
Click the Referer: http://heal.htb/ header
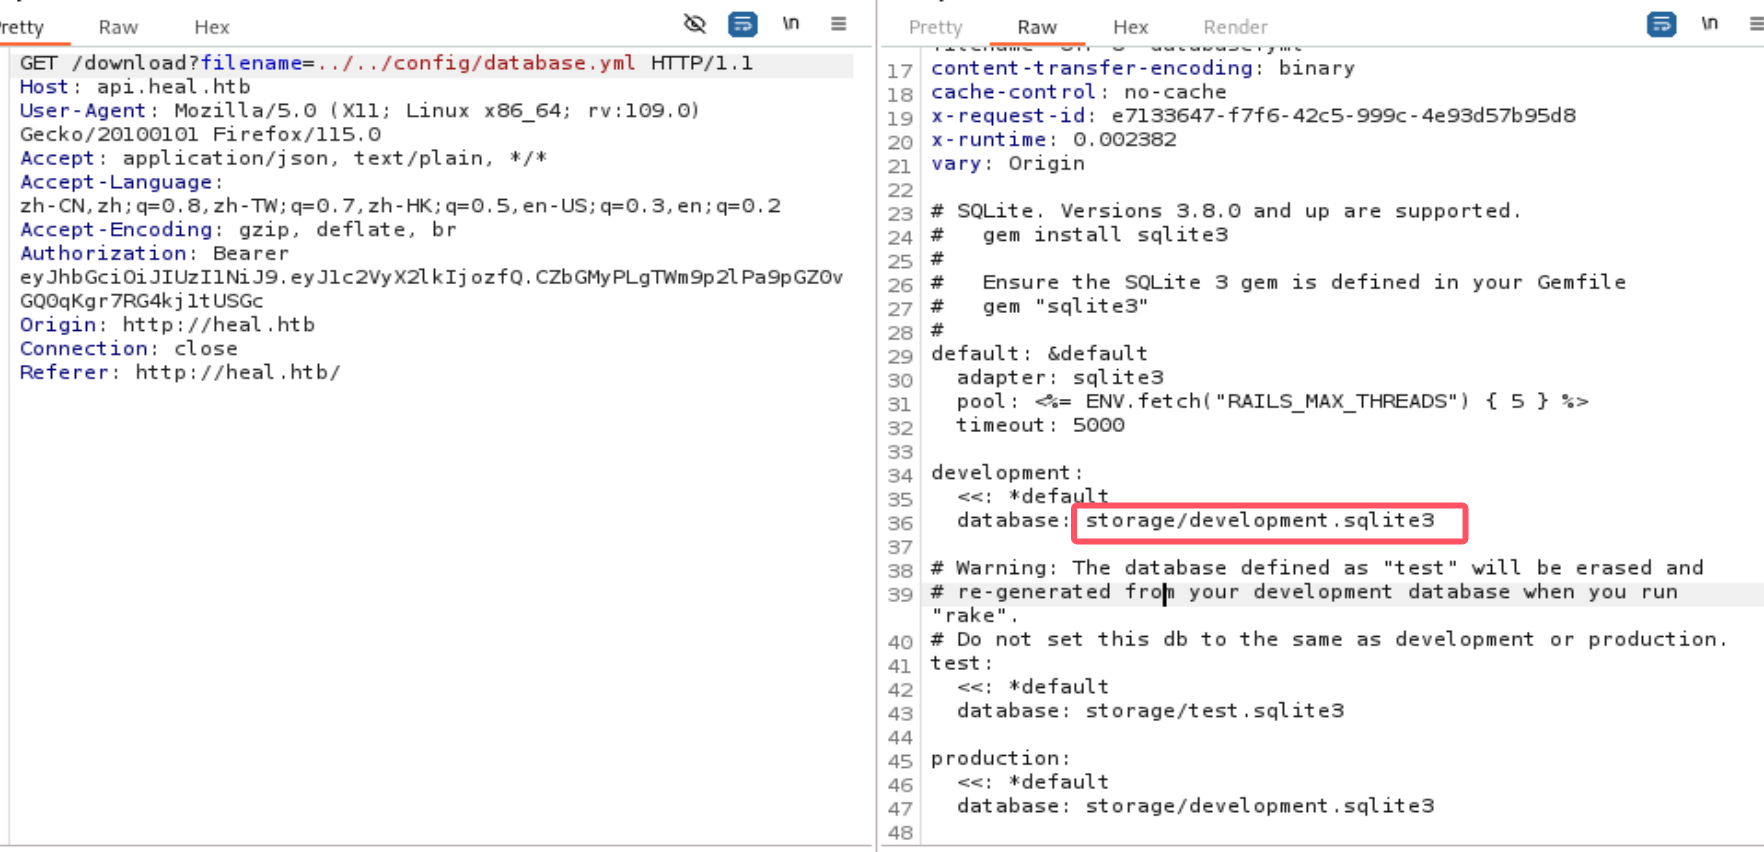pos(180,373)
